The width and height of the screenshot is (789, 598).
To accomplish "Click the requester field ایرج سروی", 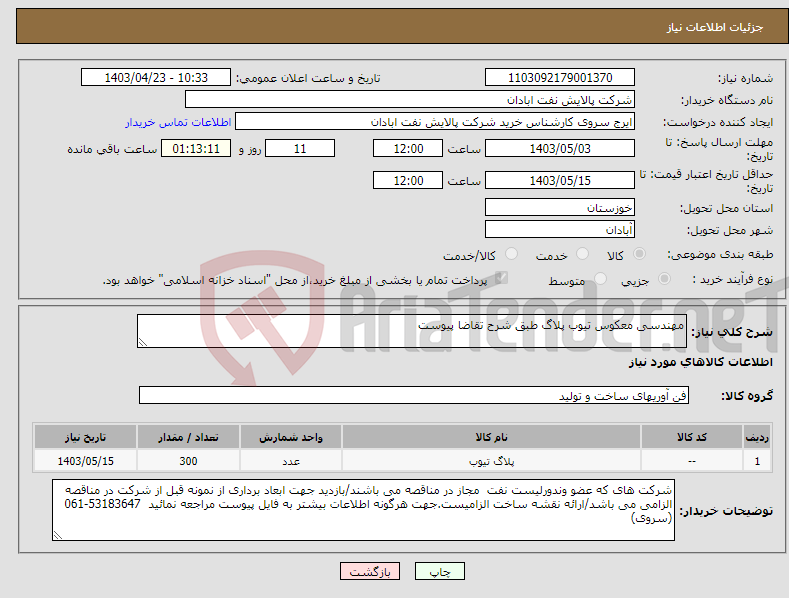I will (x=435, y=122).
